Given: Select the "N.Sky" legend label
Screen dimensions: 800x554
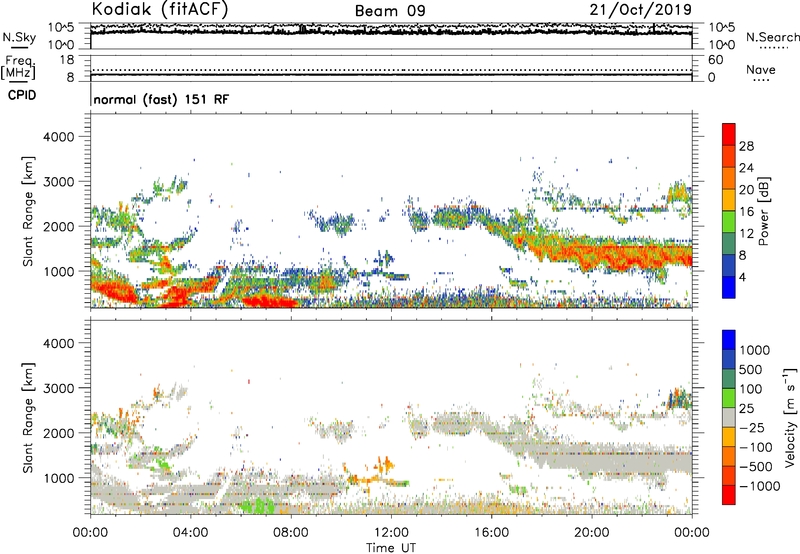Looking at the screenshot, I should coord(19,37).
